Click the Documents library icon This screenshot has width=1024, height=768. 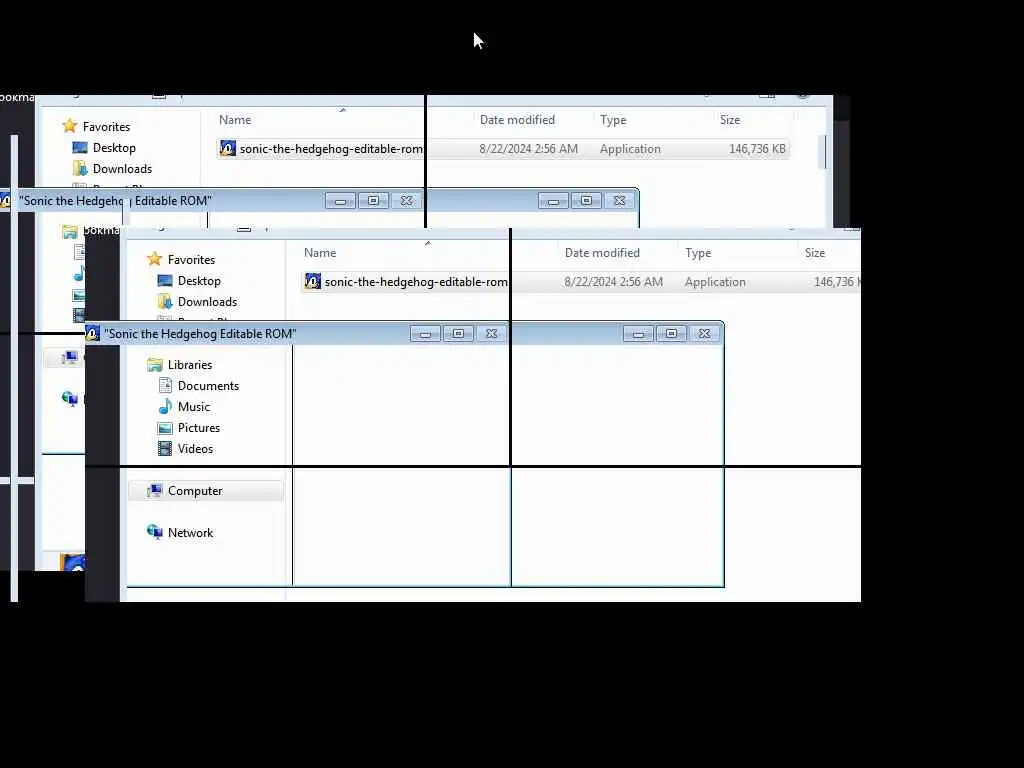click(165, 386)
